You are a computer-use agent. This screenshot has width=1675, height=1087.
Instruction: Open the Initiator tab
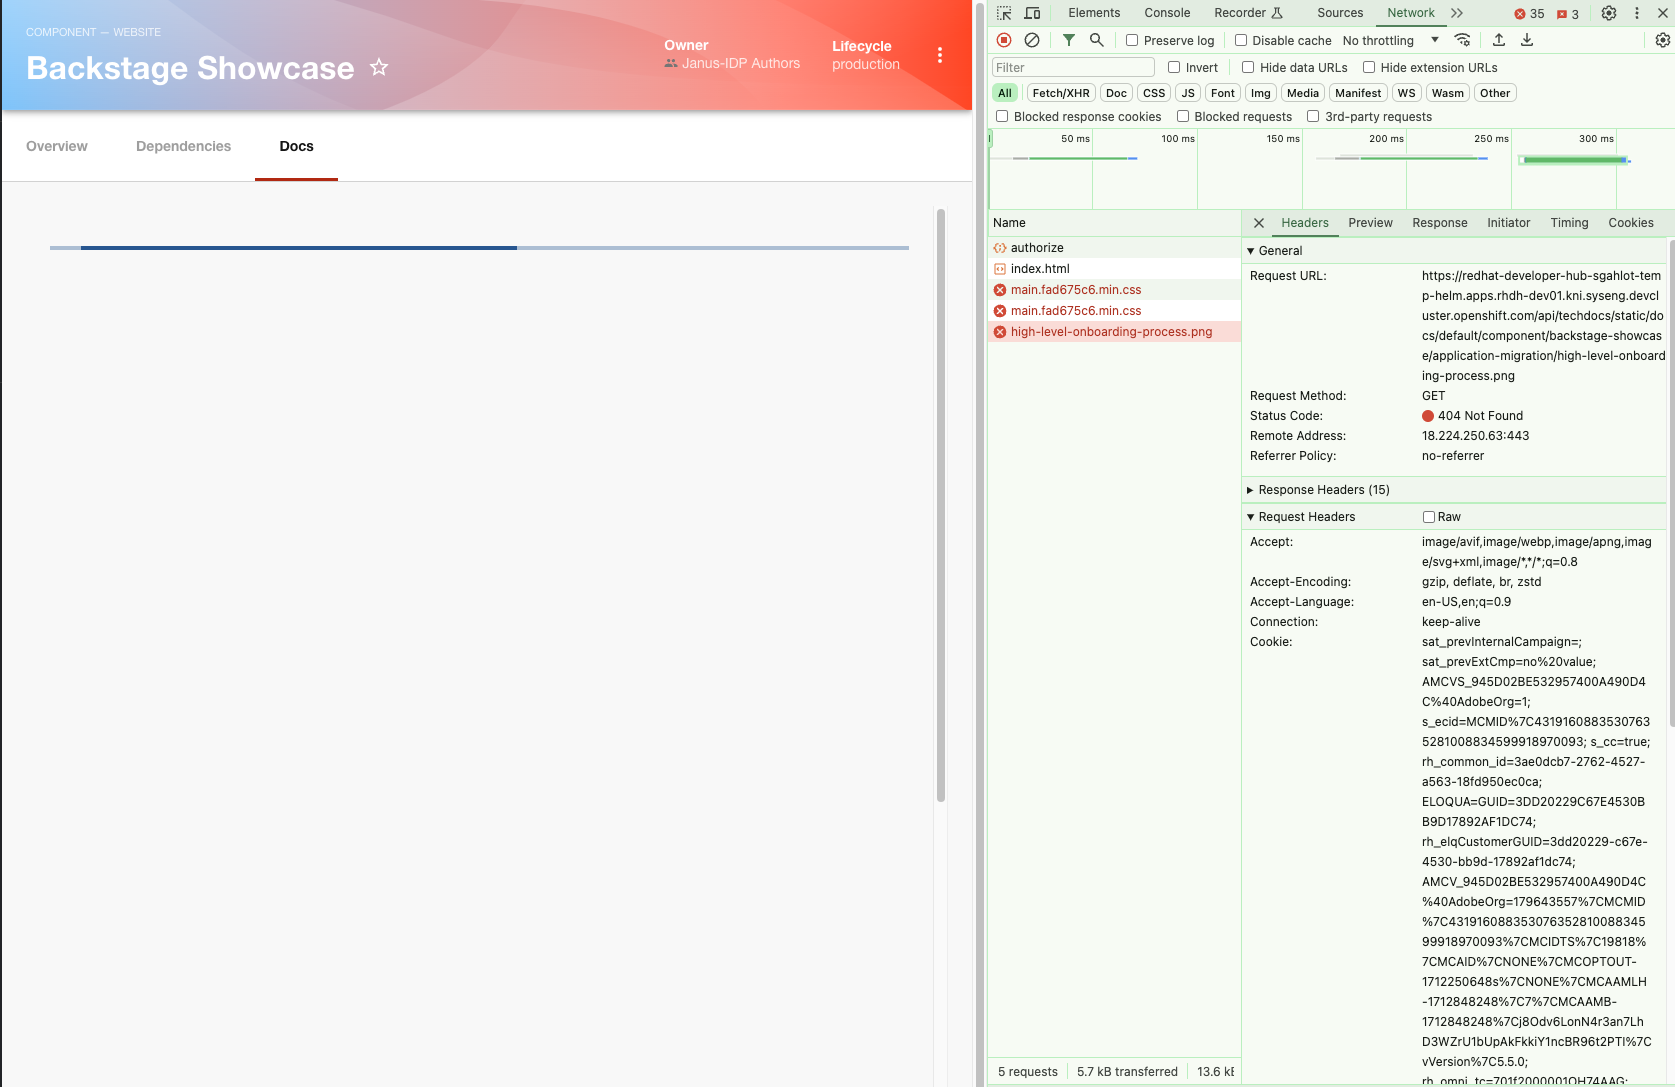(x=1508, y=223)
